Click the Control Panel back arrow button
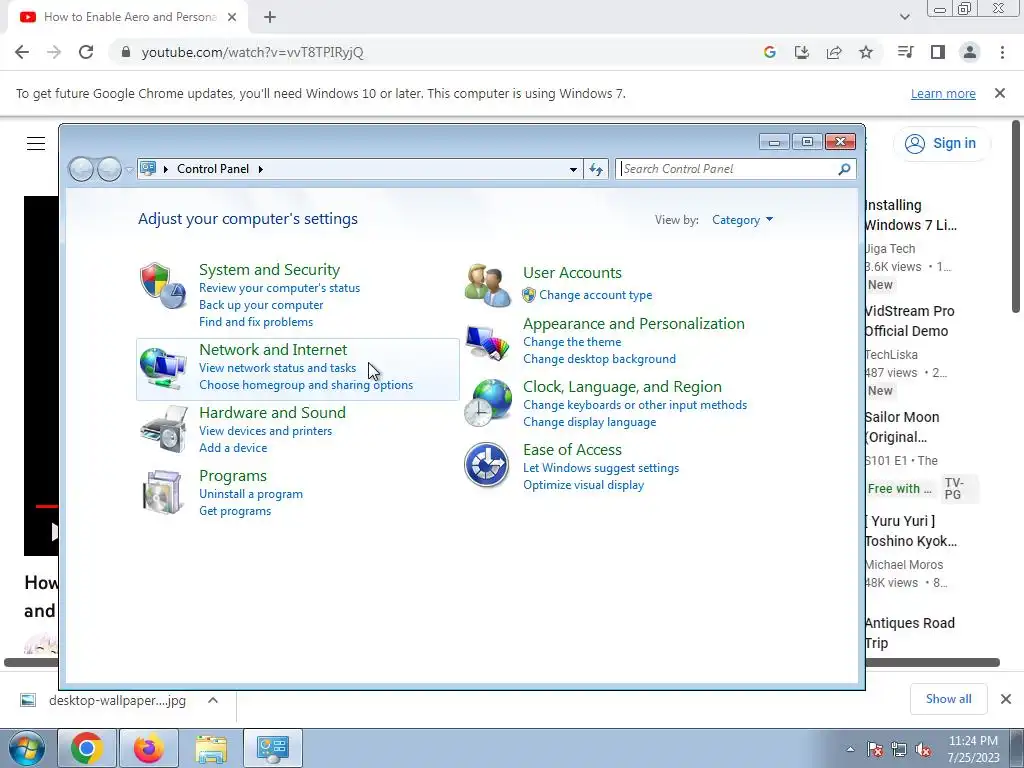The height and width of the screenshot is (768, 1024). 81,169
